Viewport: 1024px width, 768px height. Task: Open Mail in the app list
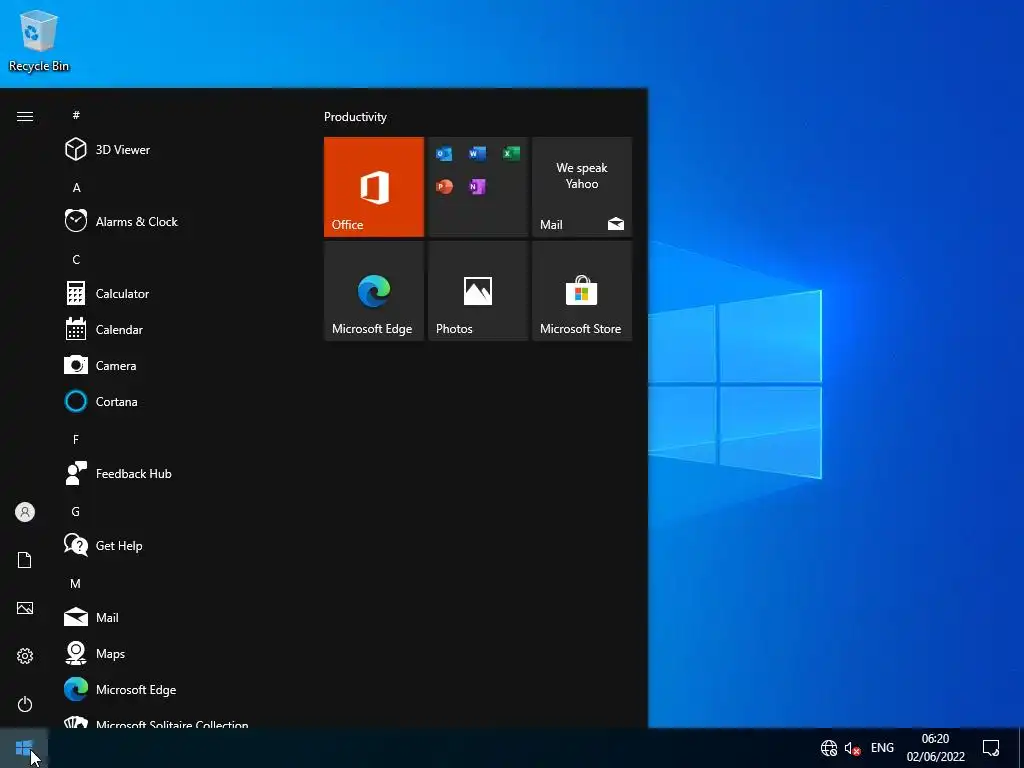(x=183, y=617)
